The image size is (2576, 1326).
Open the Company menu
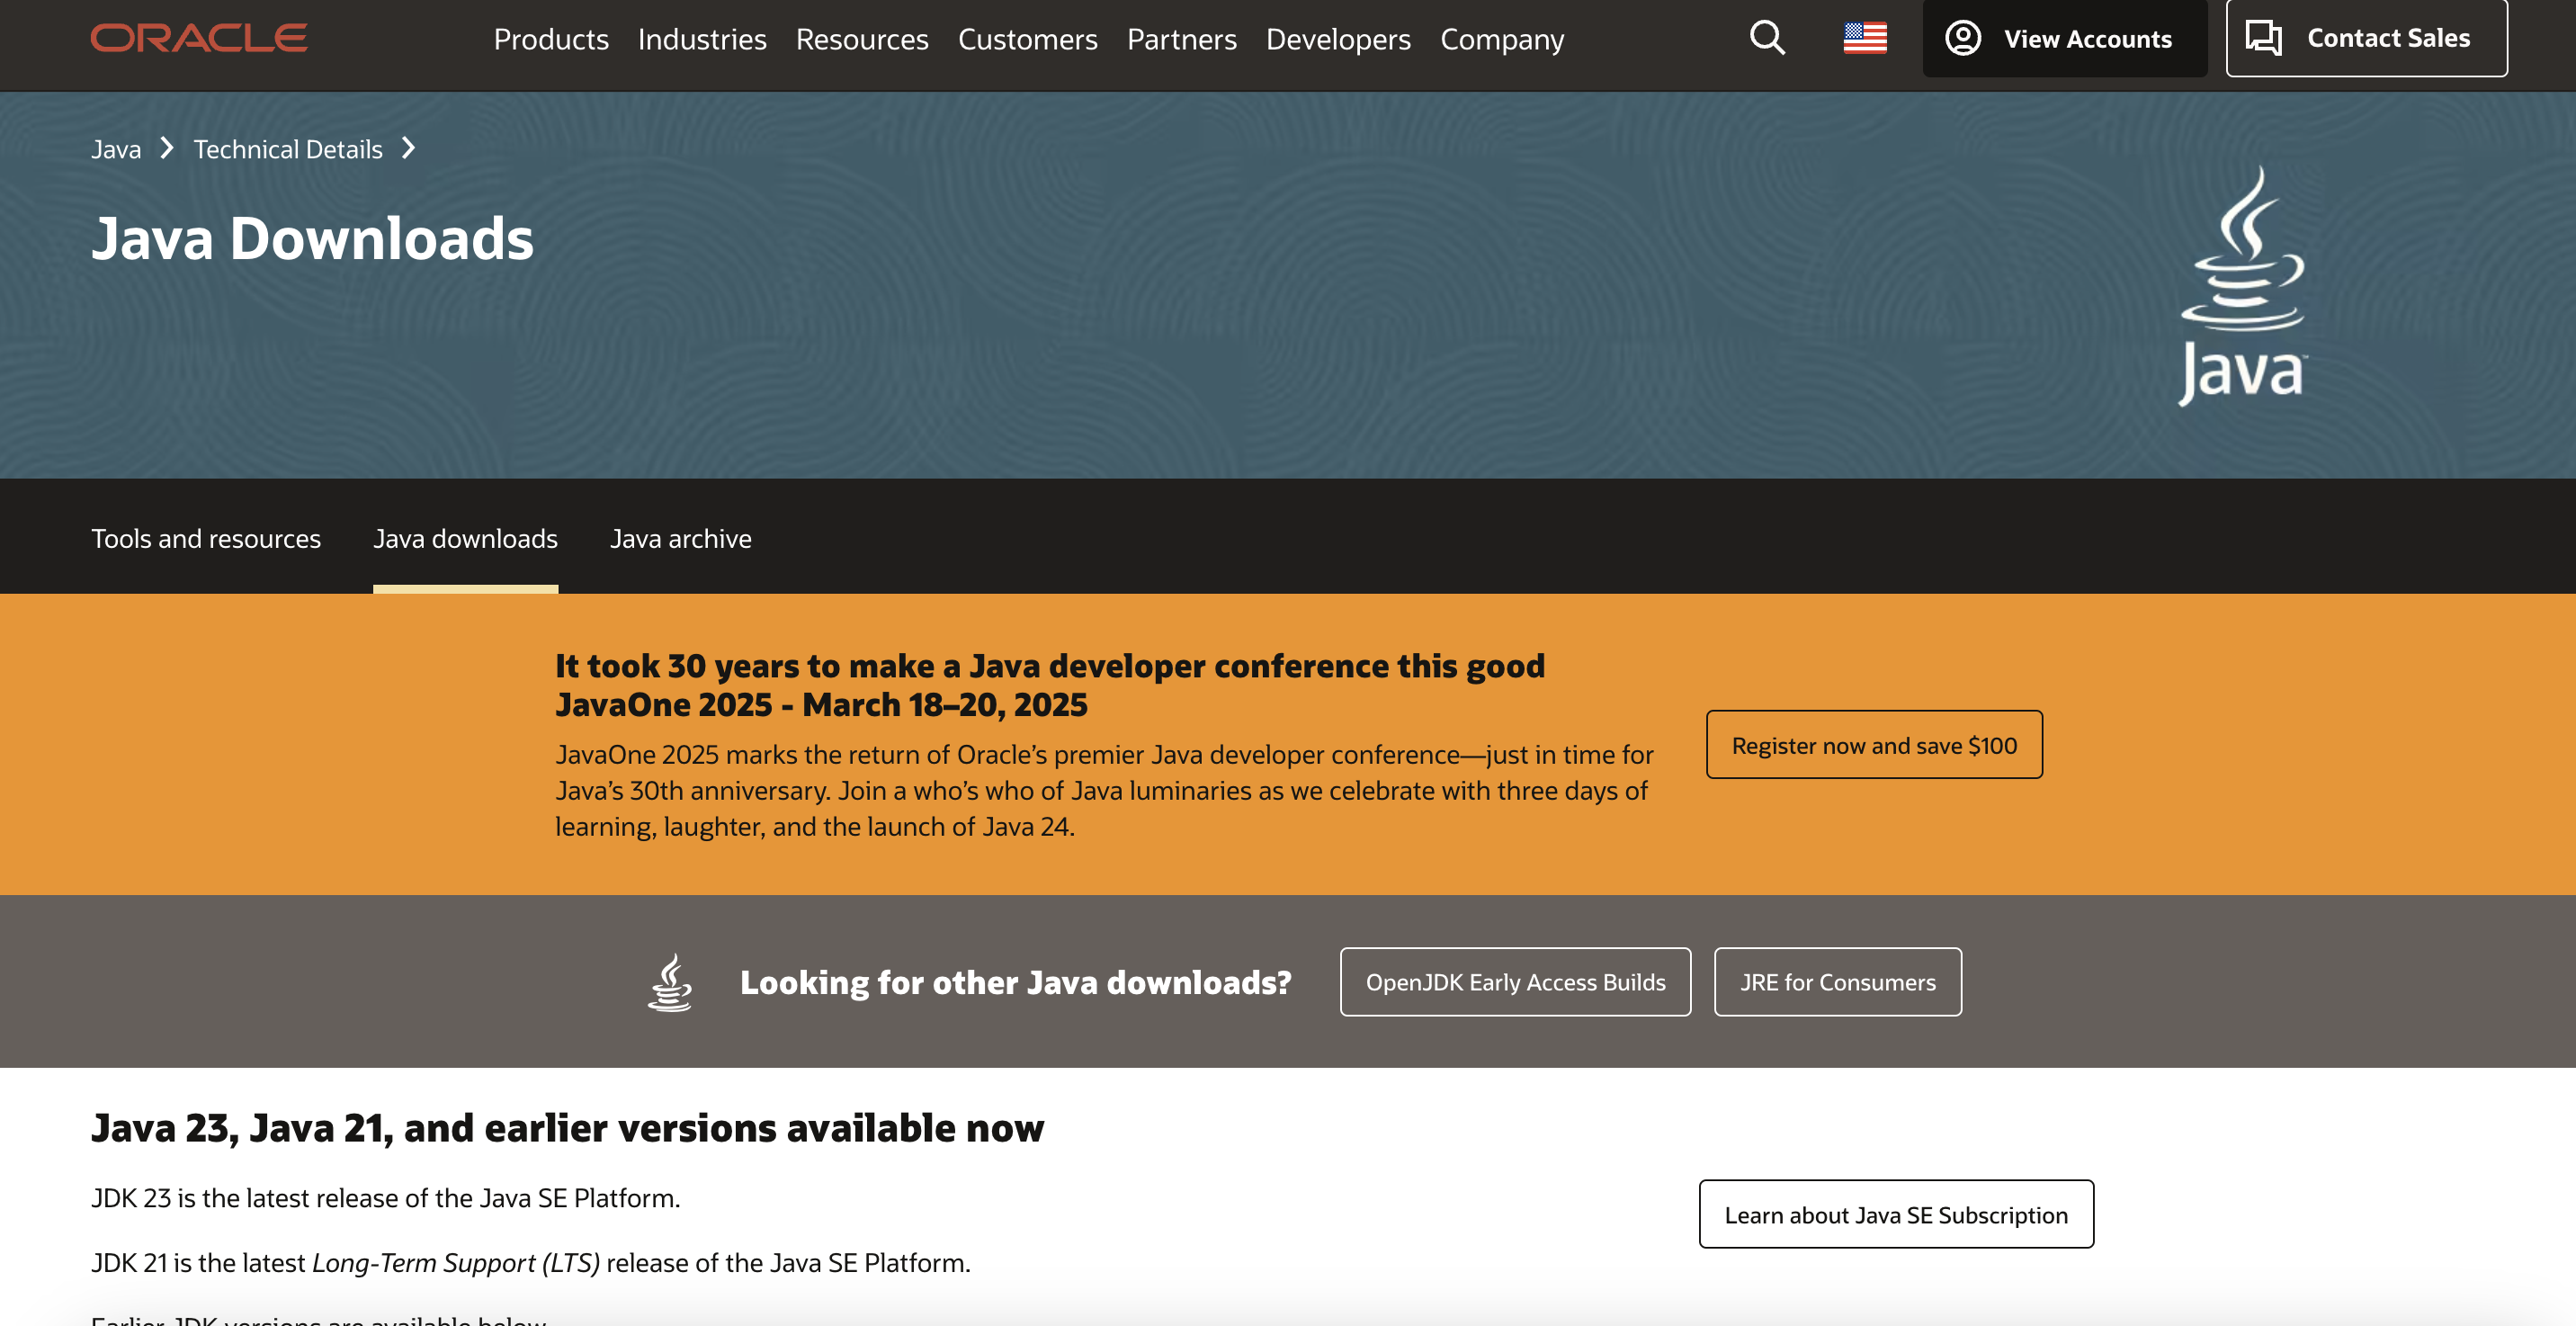pyautogui.click(x=1502, y=39)
